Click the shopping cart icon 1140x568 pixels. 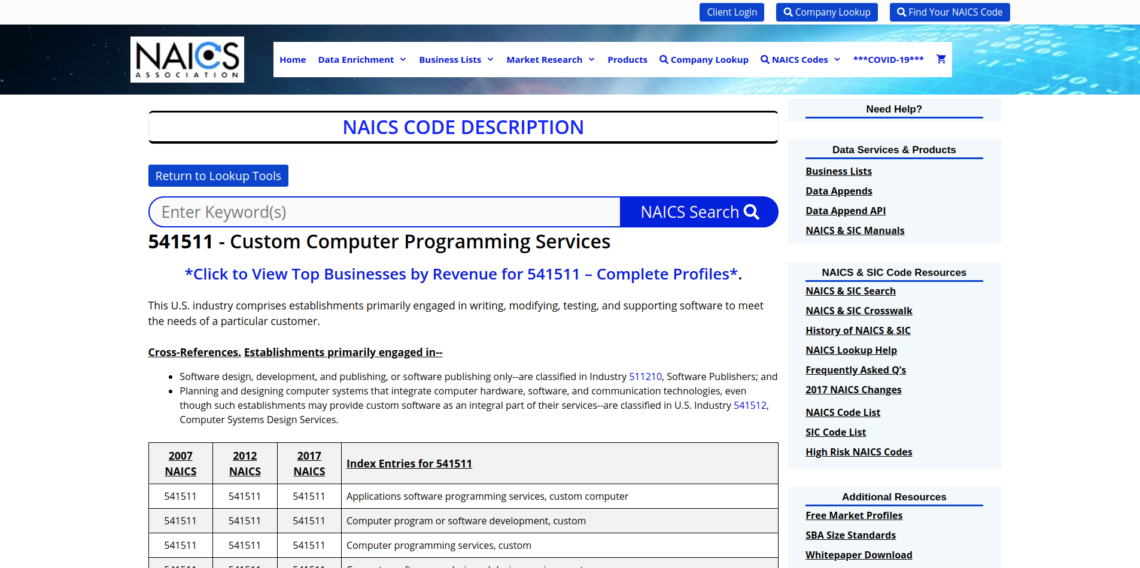(x=940, y=59)
